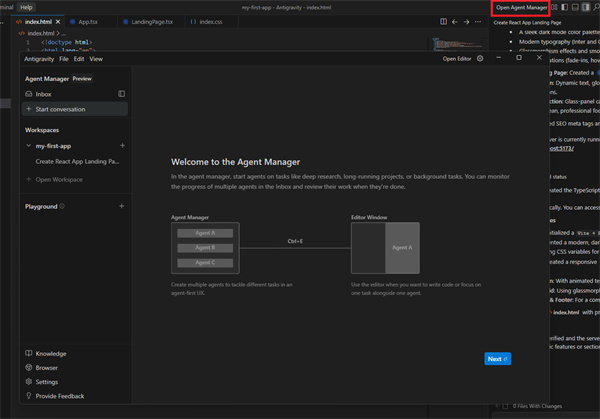Open the Help menu in editor
The height and width of the screenshot is (419, 600).
[26, 7]
